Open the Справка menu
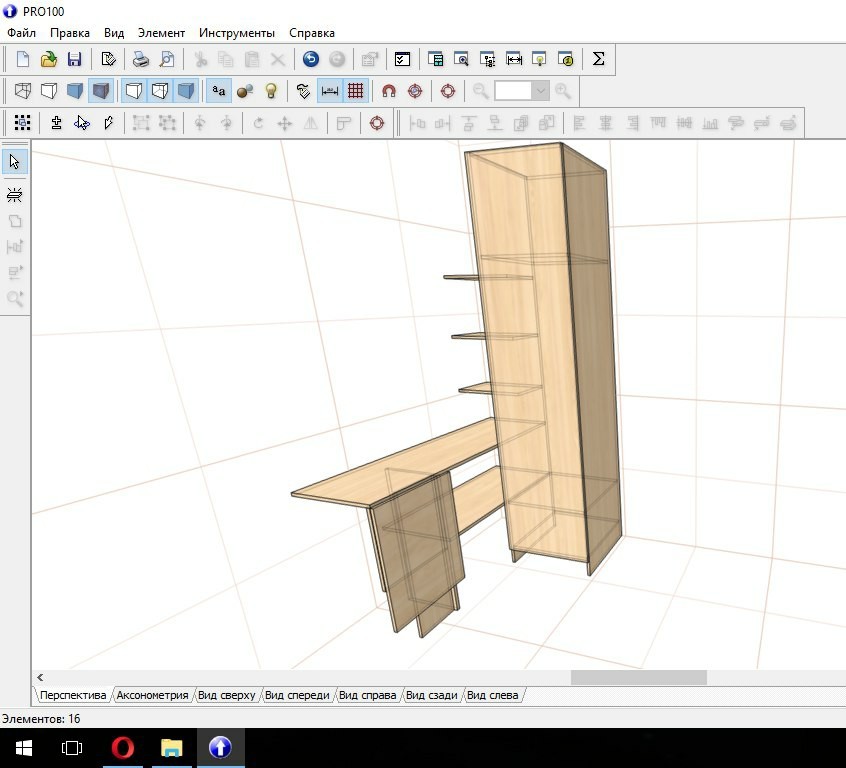This screenshot has width=846, height=768. (312, 33)
